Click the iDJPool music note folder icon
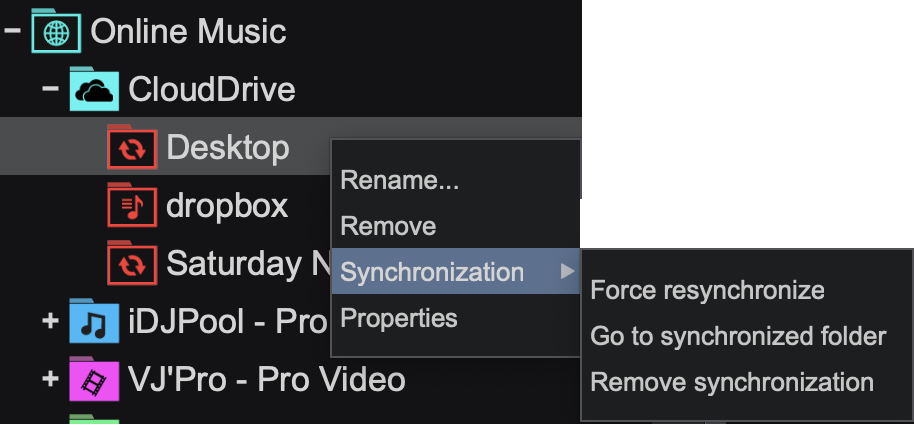This screenshot has width=914, height=424. pyautogui.click(x=94, y=322)
